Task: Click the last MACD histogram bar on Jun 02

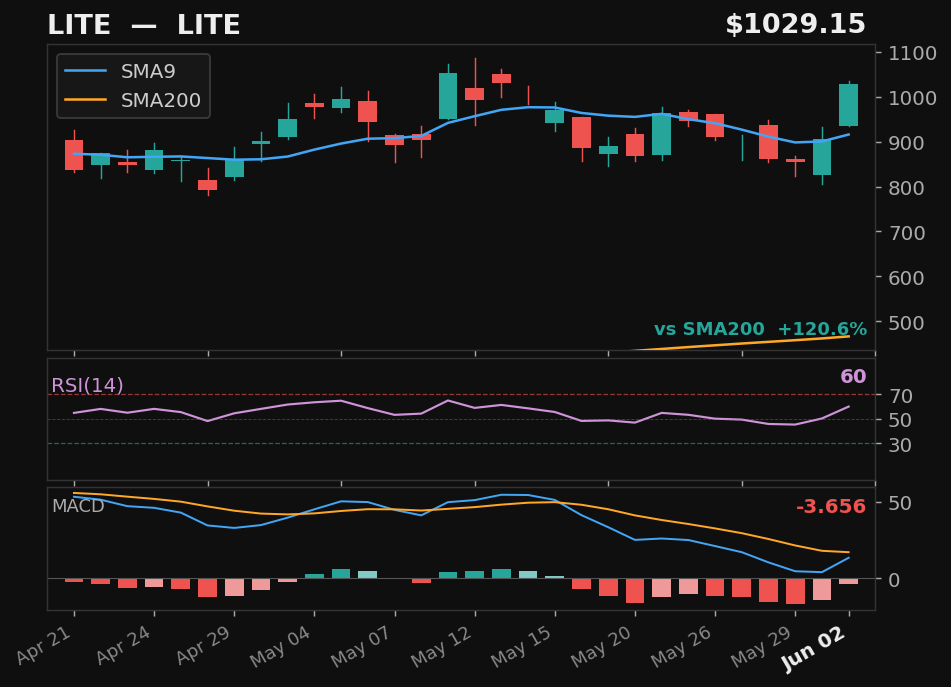Action: pyautogui.click(x=849, y=581)
